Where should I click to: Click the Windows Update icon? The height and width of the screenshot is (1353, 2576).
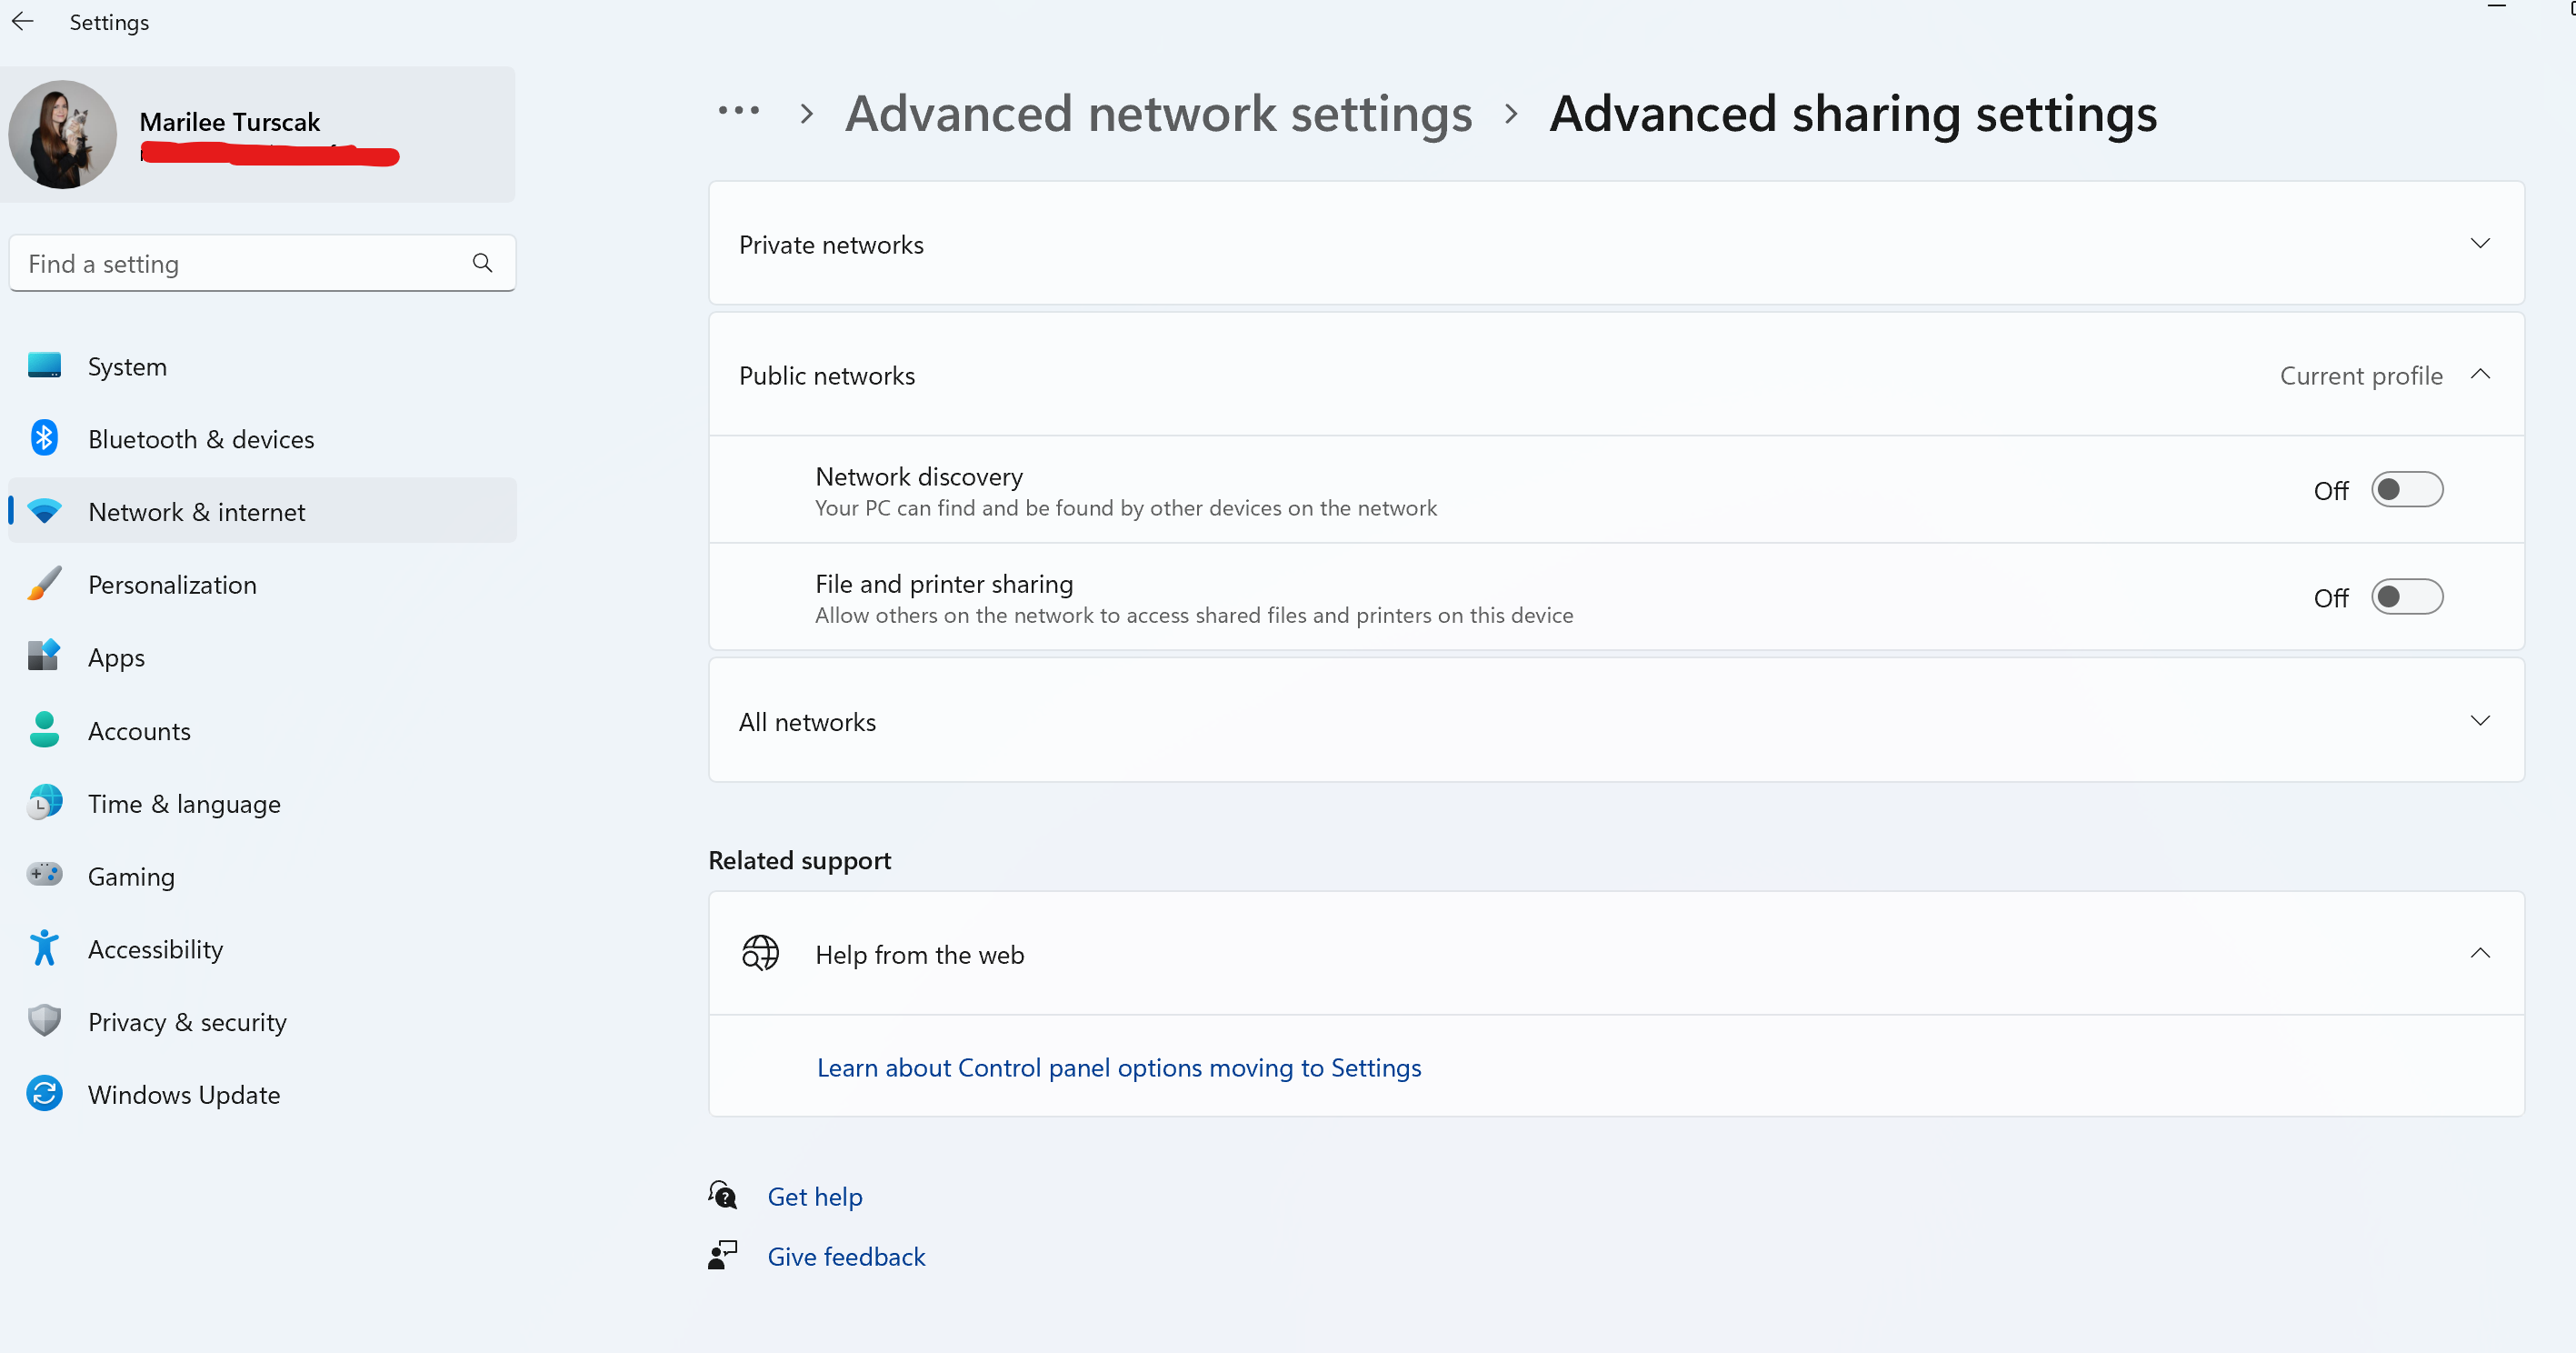pos(44,1093)
